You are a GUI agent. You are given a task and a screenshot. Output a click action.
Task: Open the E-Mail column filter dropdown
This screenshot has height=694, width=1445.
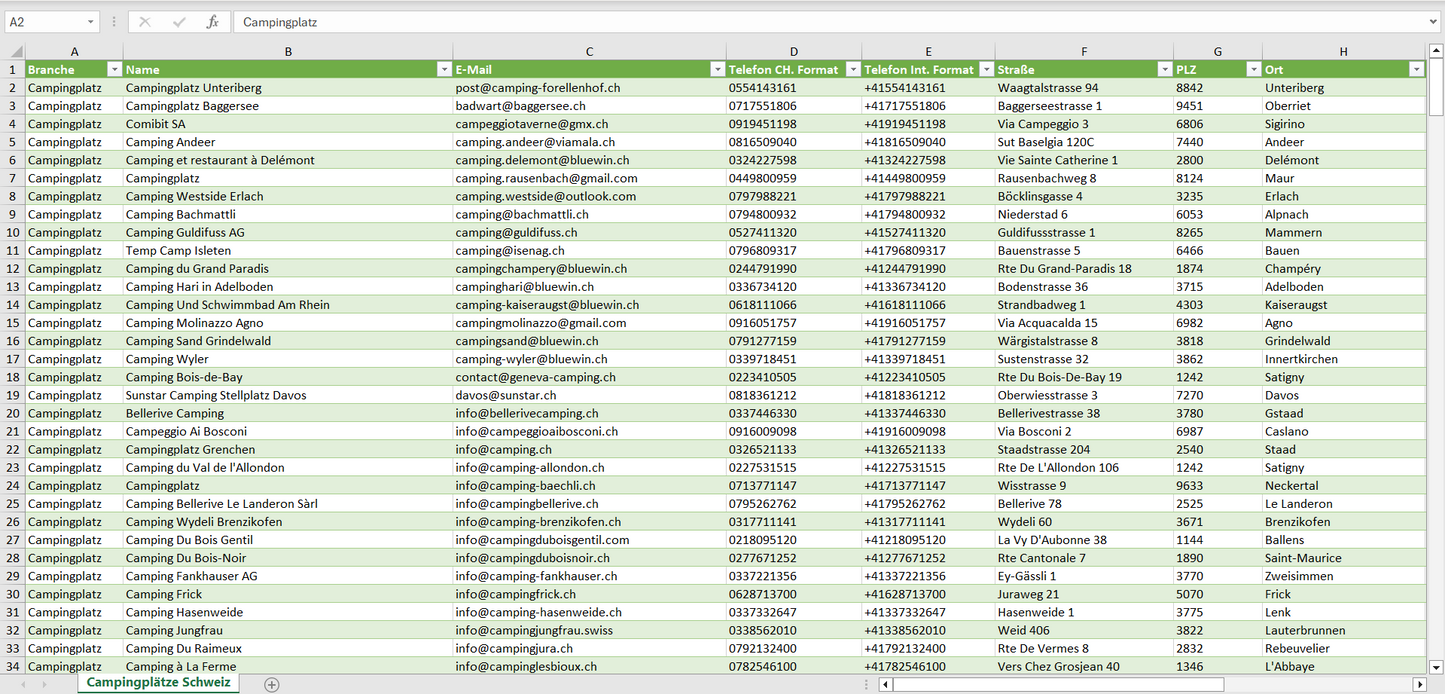(717, 69)
